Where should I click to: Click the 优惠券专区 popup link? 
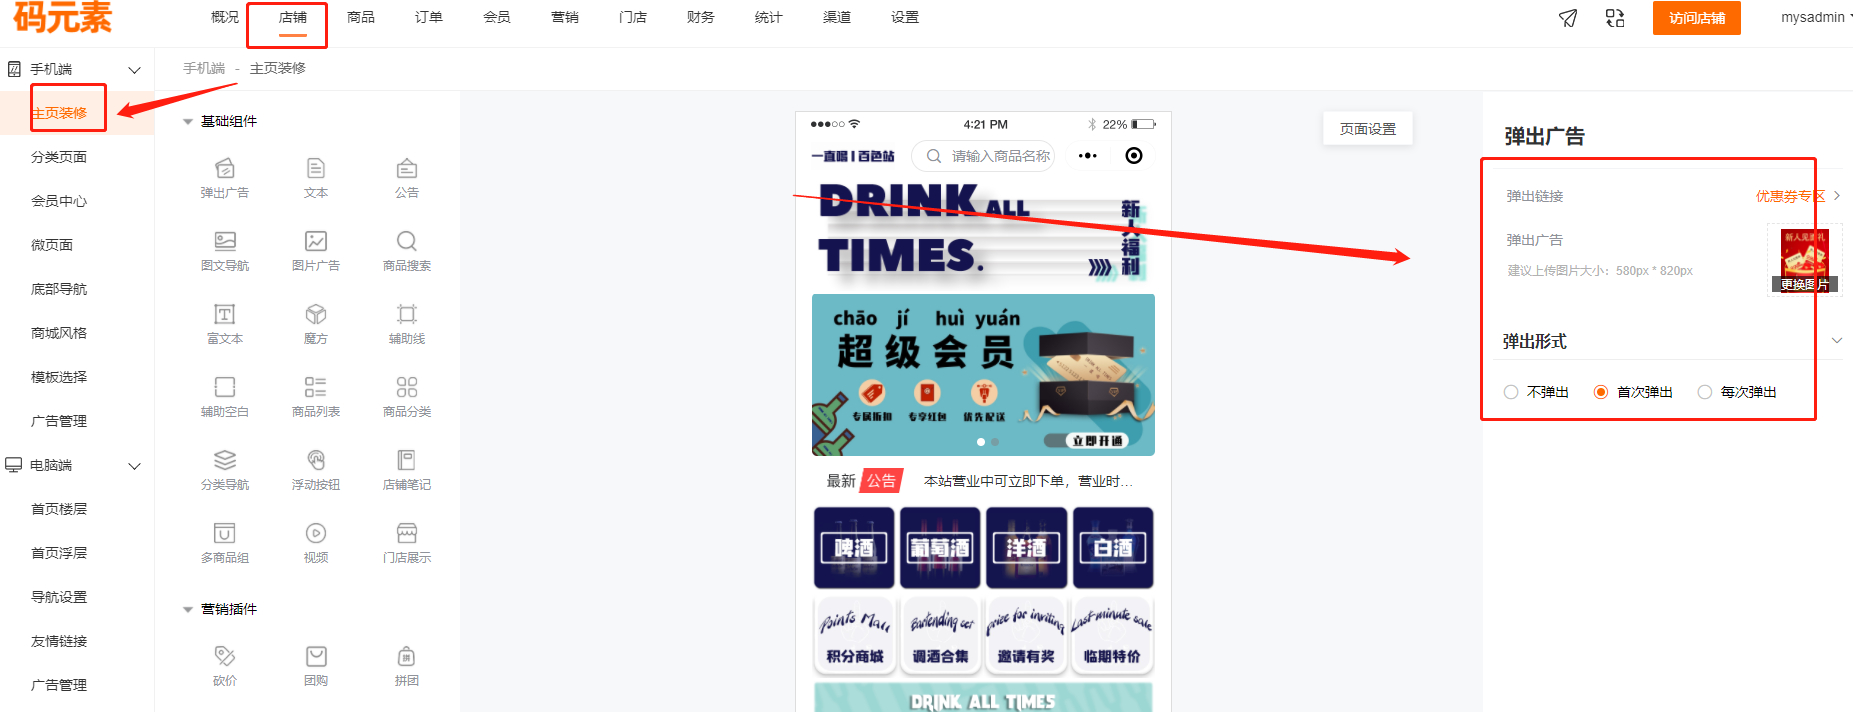[1790, 196]
